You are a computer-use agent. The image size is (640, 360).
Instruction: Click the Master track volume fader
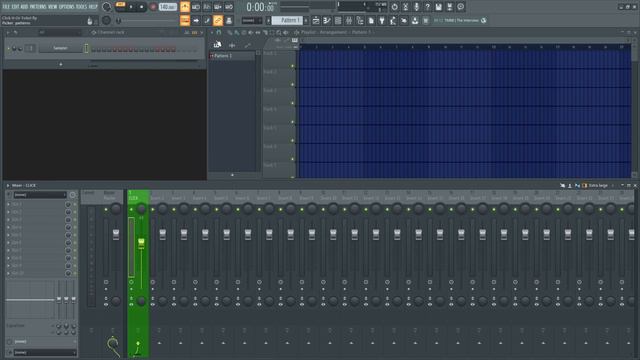tap(116, 234)
